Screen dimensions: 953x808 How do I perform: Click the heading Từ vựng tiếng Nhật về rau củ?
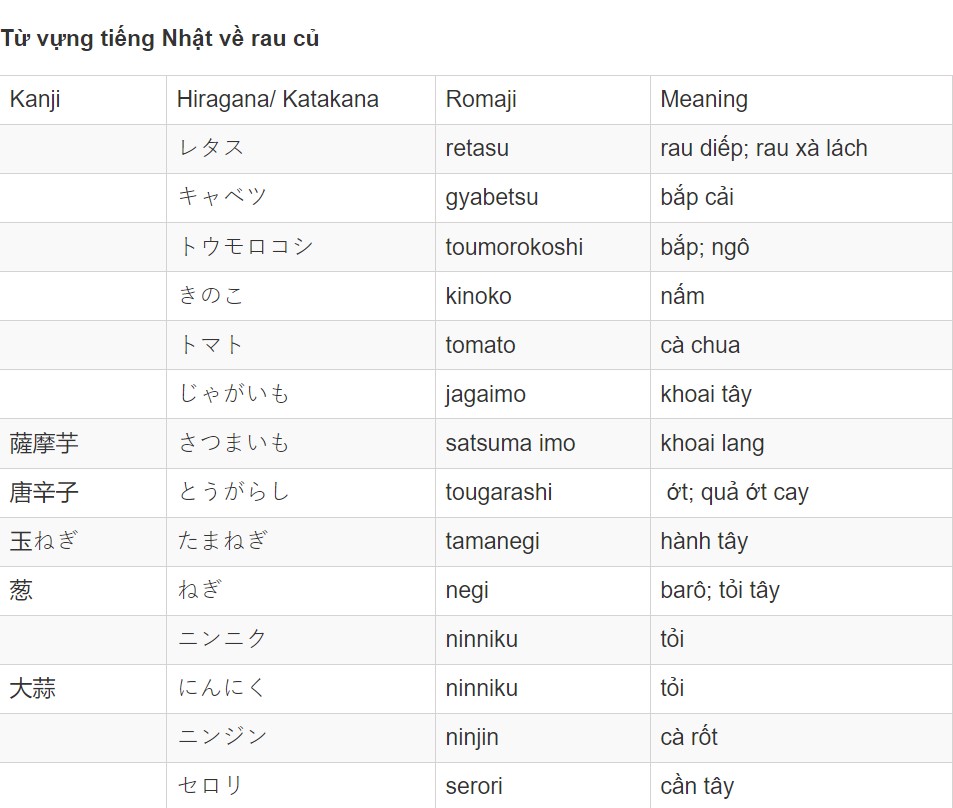click(160, 38)
